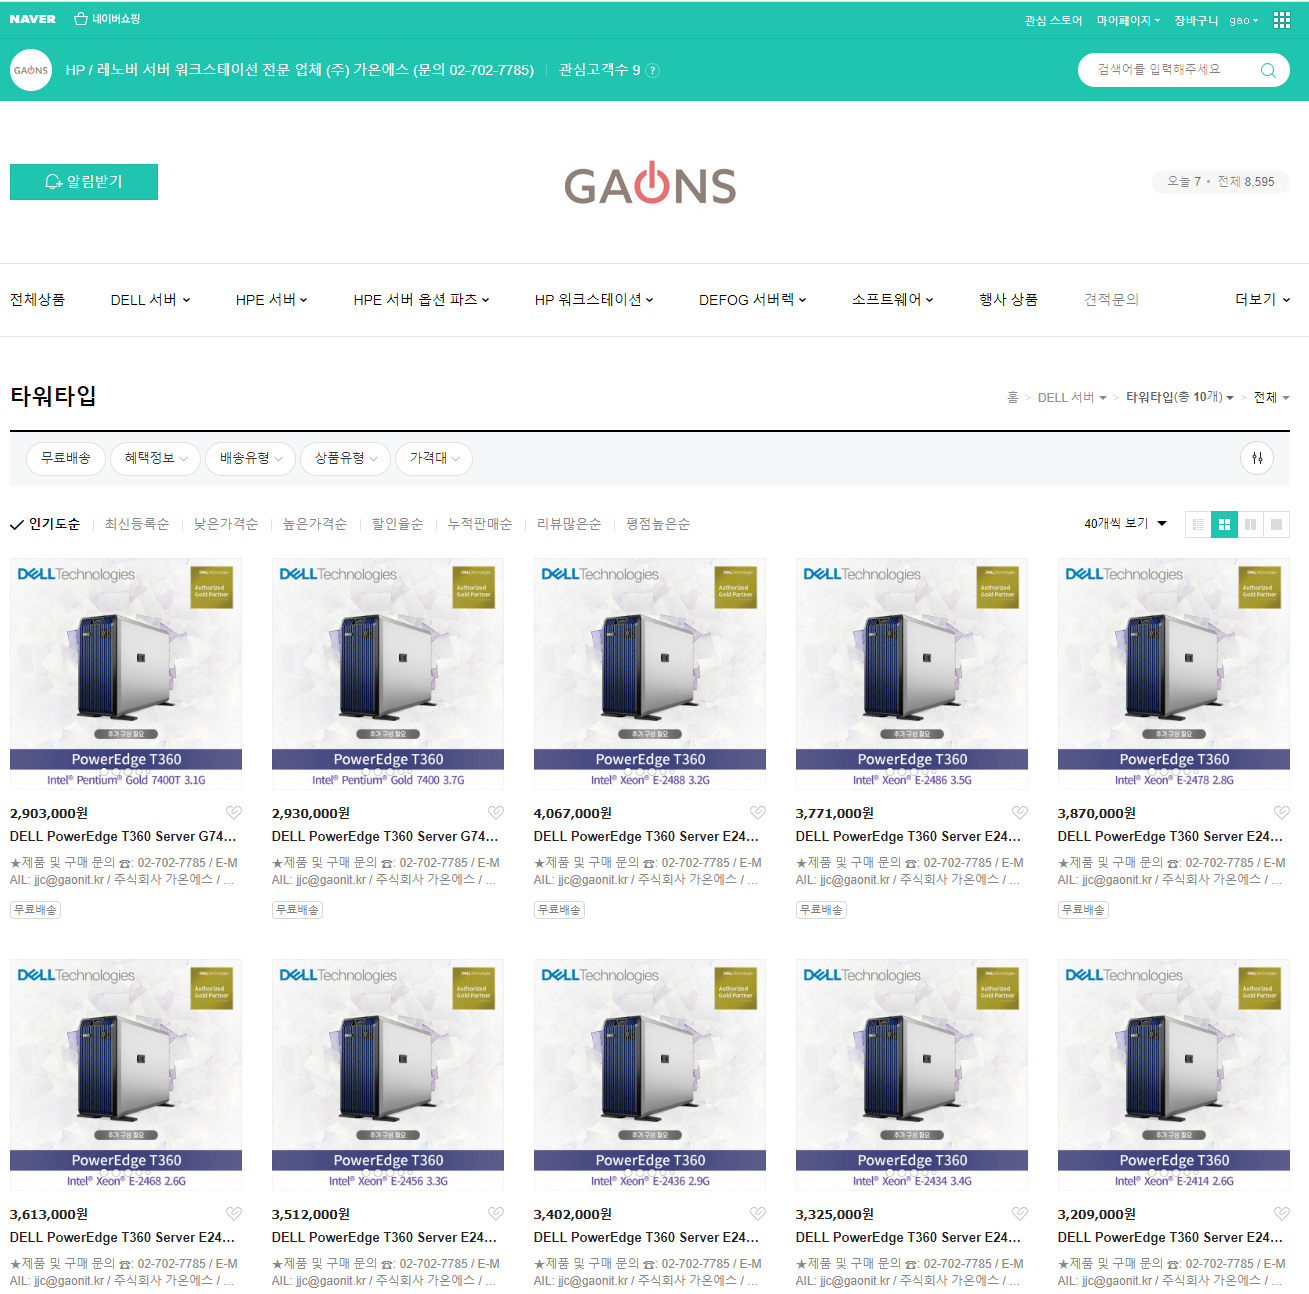Viewport: 1309px width, 1294px height.
Task: Expand the 소프트웨어 menu
Action: [x=892, y=300]
